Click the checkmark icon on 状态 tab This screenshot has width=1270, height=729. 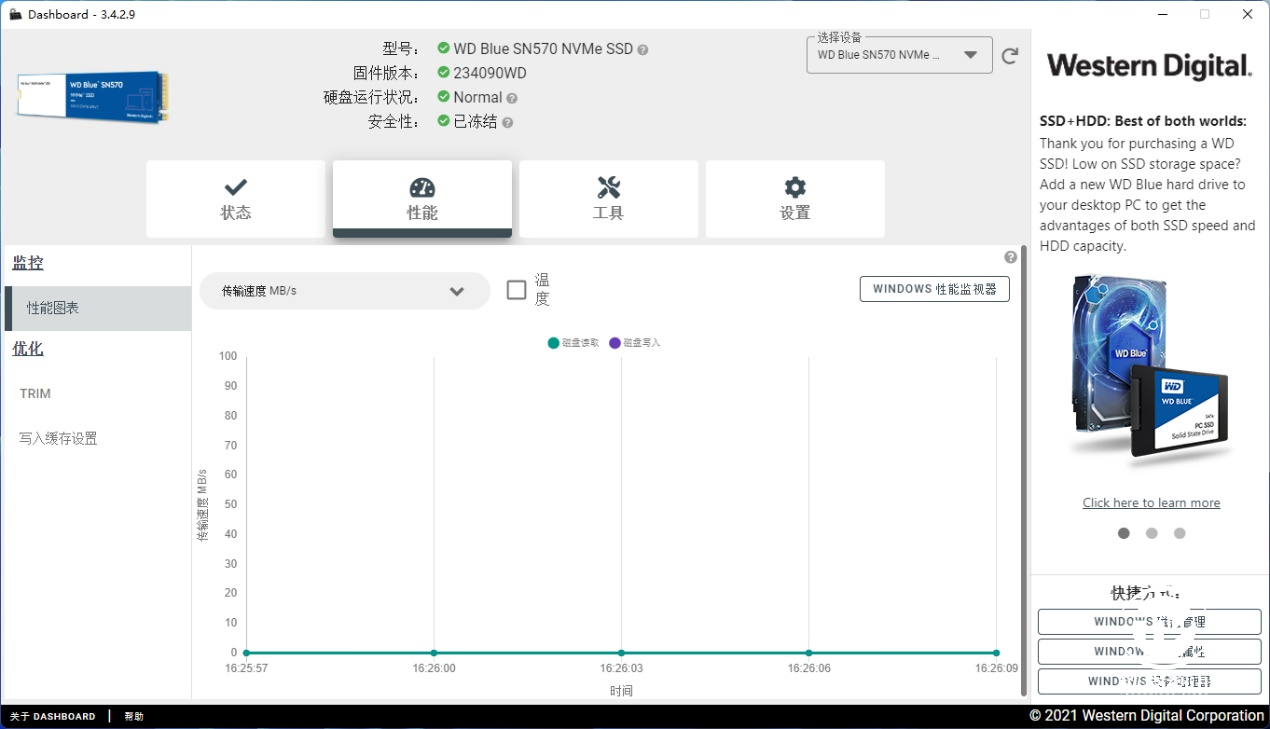tap(236, 187)
